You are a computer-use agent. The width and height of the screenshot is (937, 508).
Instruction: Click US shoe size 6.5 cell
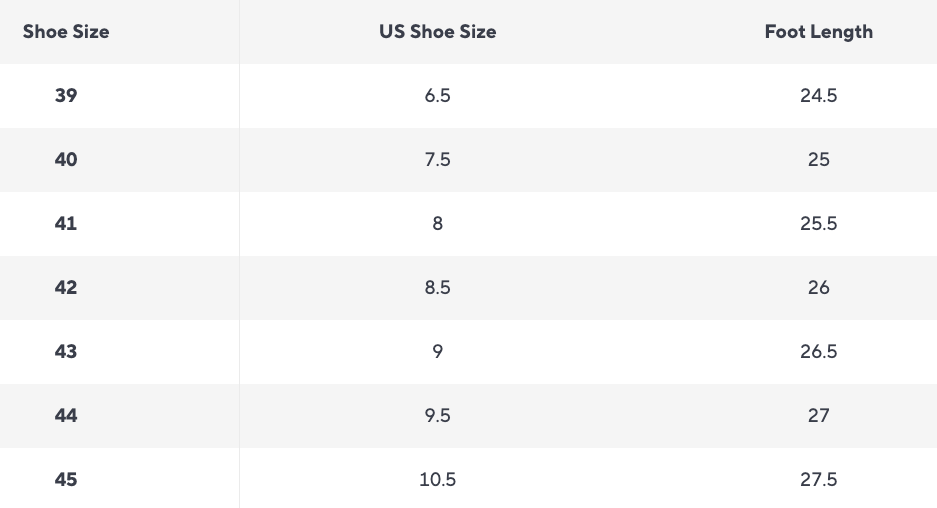(x=437, y=96)
